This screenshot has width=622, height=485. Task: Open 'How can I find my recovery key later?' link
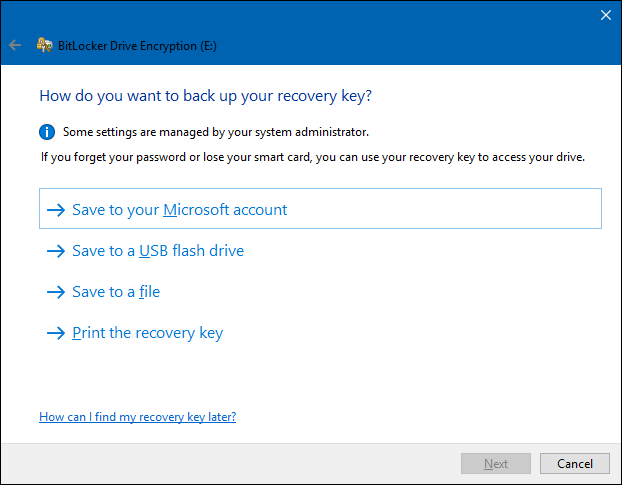(137, 416)
